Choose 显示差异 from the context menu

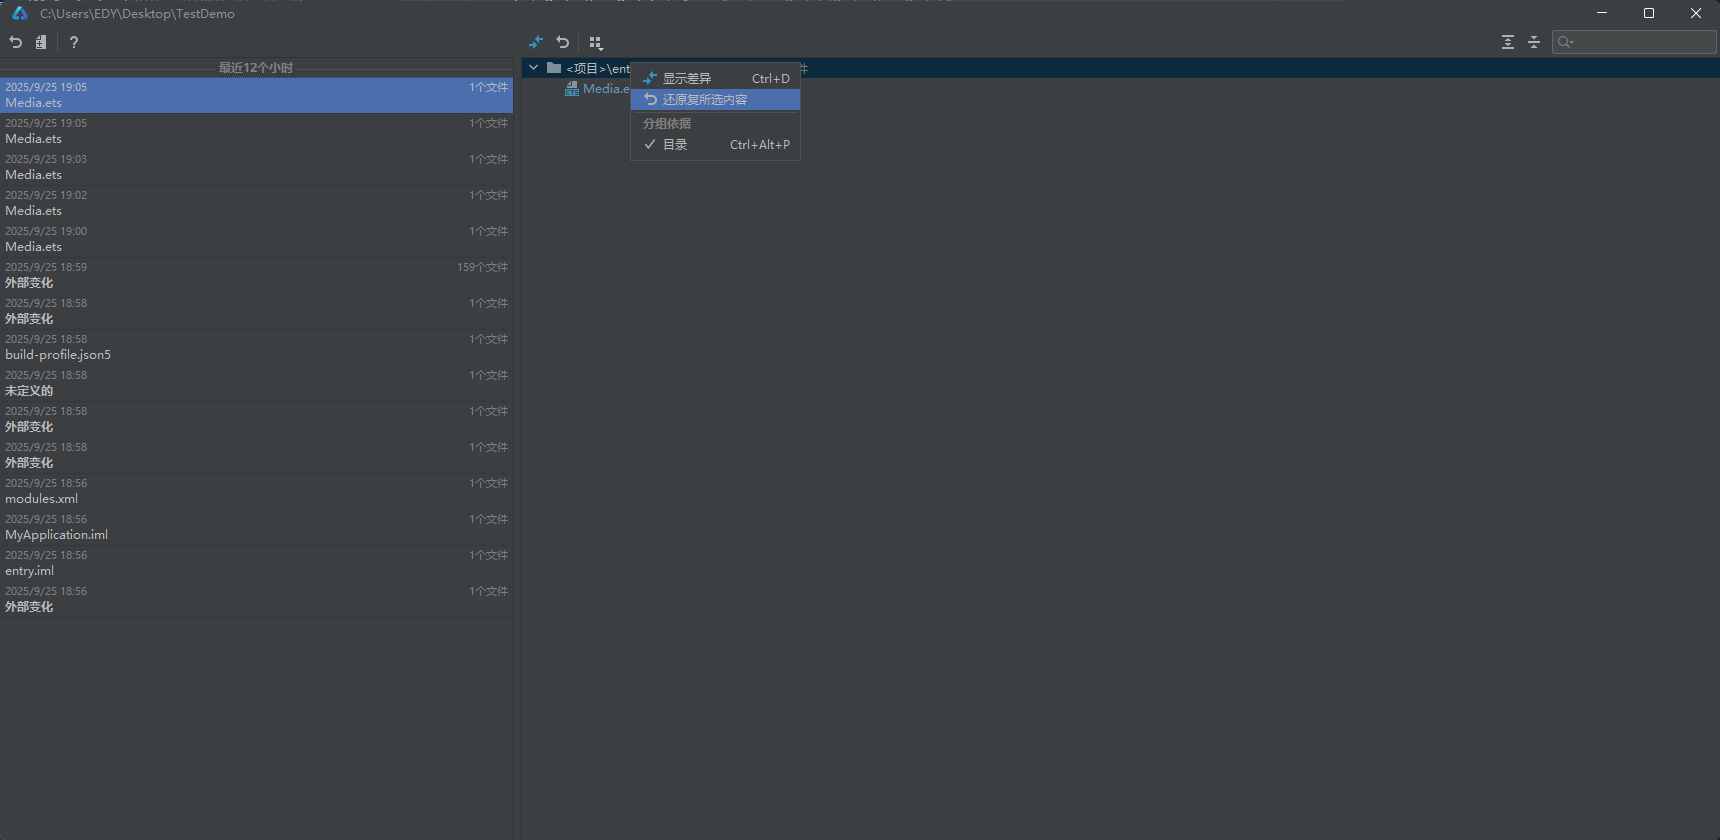click(x=687, y=78)
